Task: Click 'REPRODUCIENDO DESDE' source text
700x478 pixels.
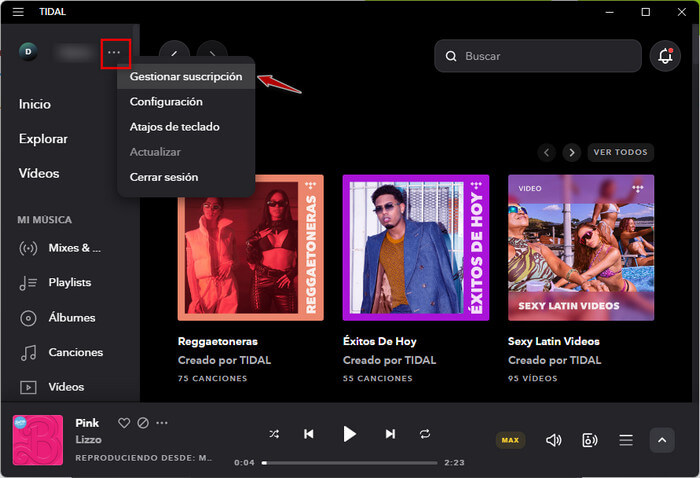Action: [143, 458]
